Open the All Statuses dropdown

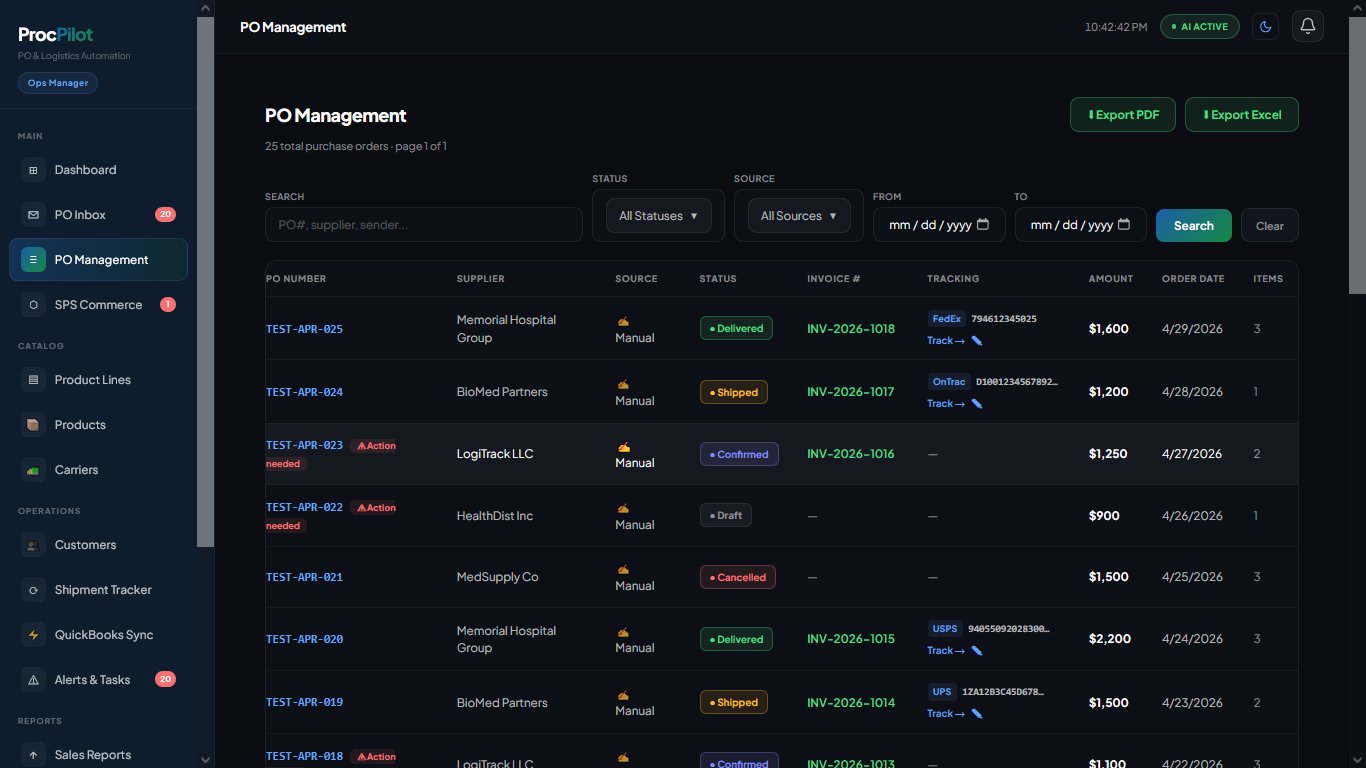point(658,216)
